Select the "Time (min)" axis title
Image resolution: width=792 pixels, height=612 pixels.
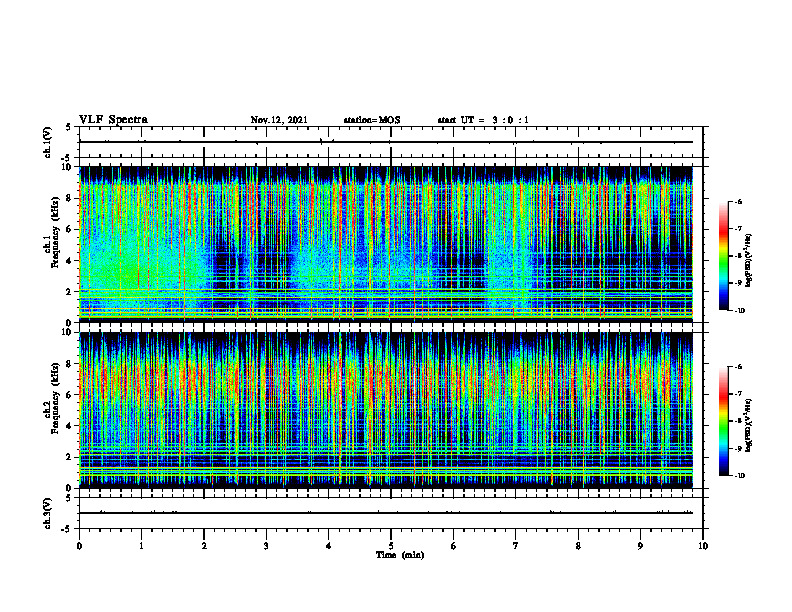[x=400, y=555]
